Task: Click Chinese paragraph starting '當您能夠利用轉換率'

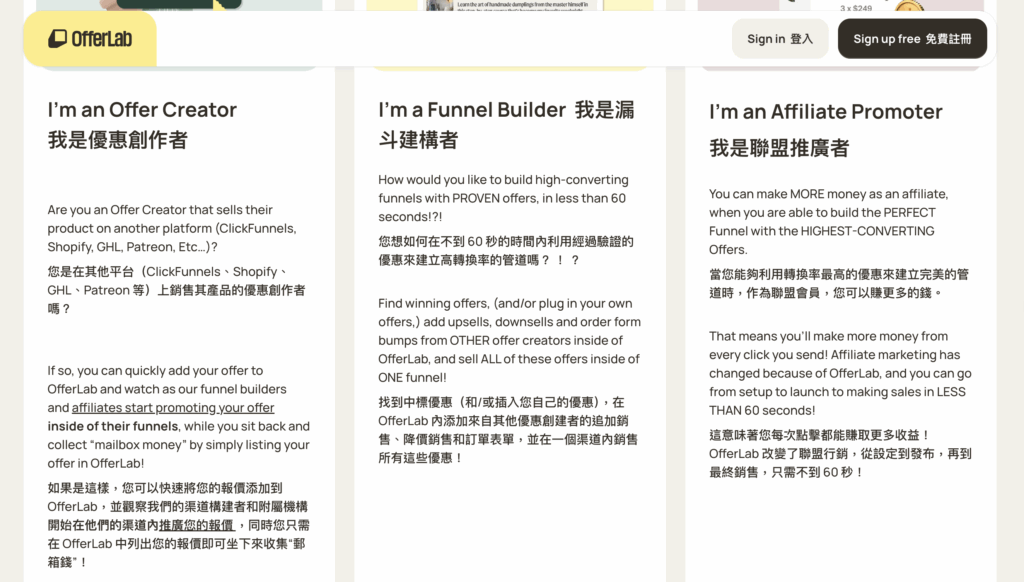Action: click(839, 283)
